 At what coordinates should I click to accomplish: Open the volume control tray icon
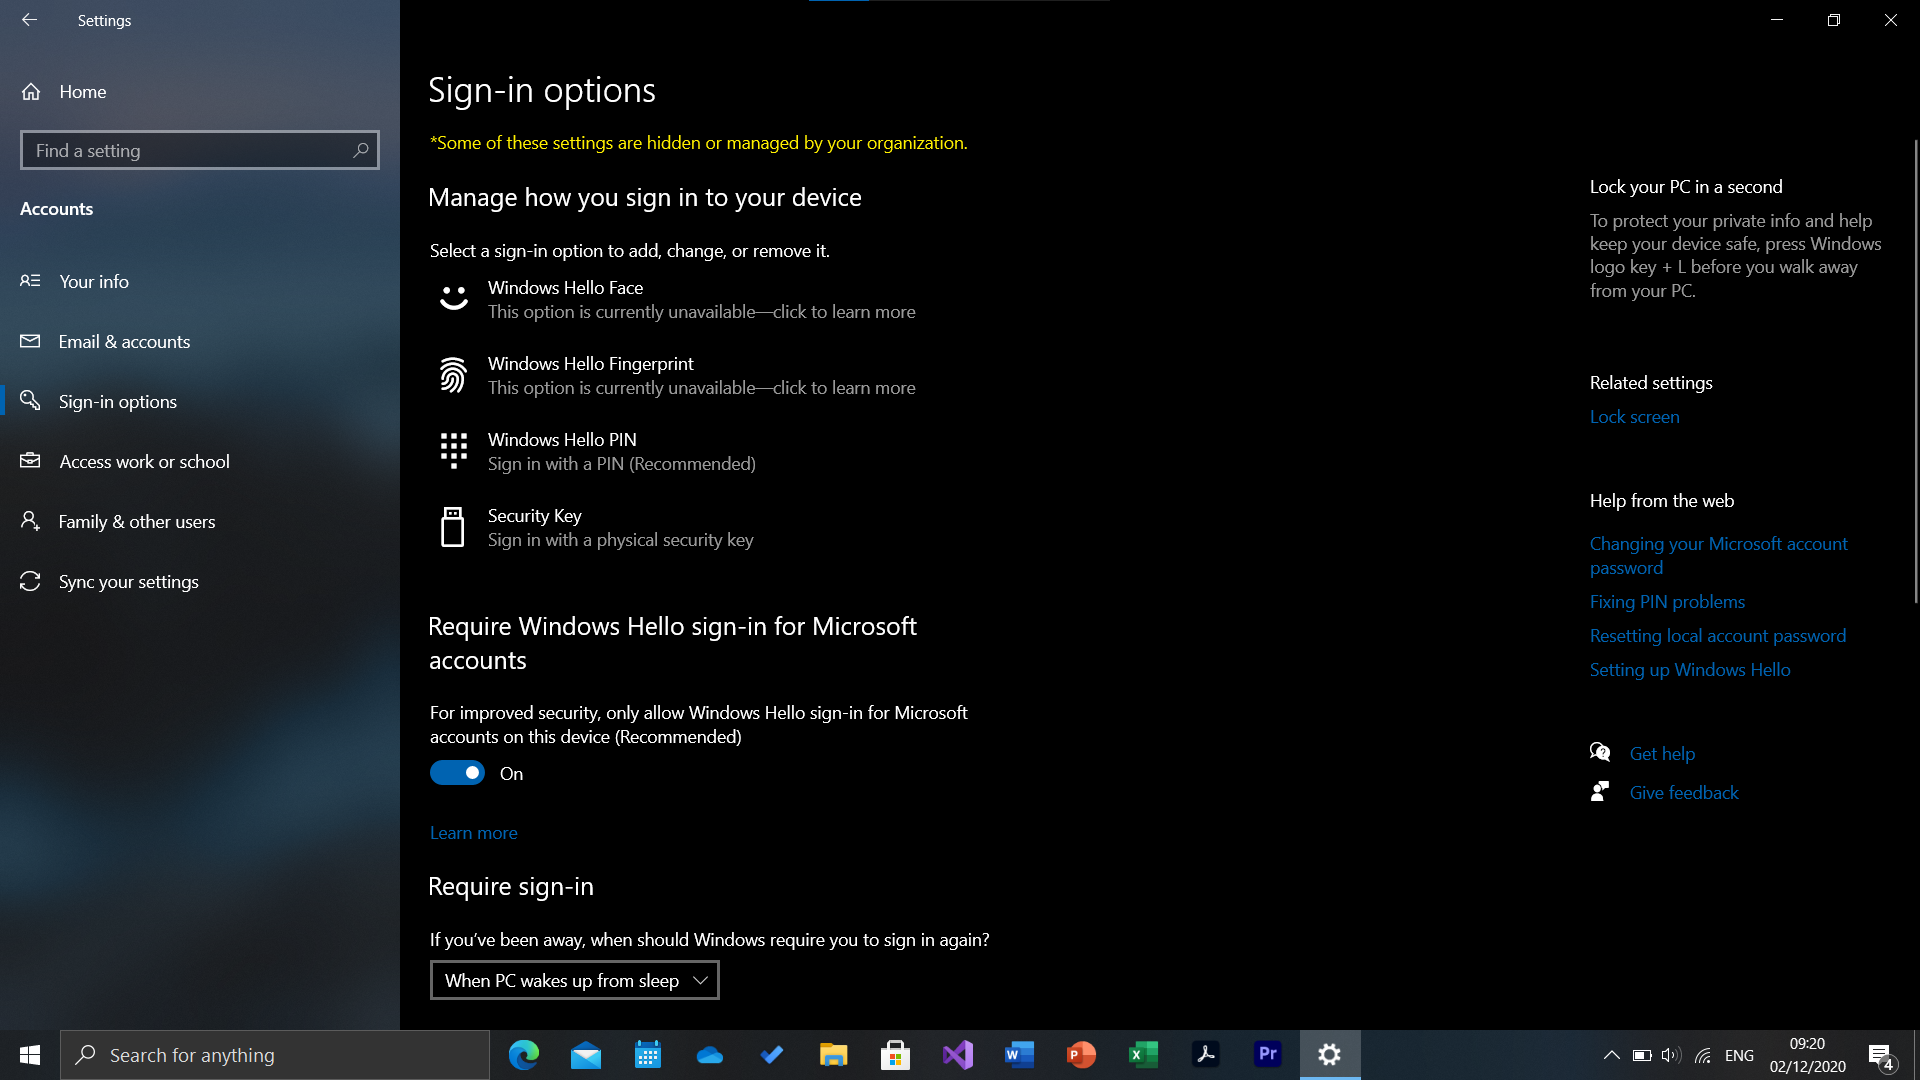(1671, 1055)
